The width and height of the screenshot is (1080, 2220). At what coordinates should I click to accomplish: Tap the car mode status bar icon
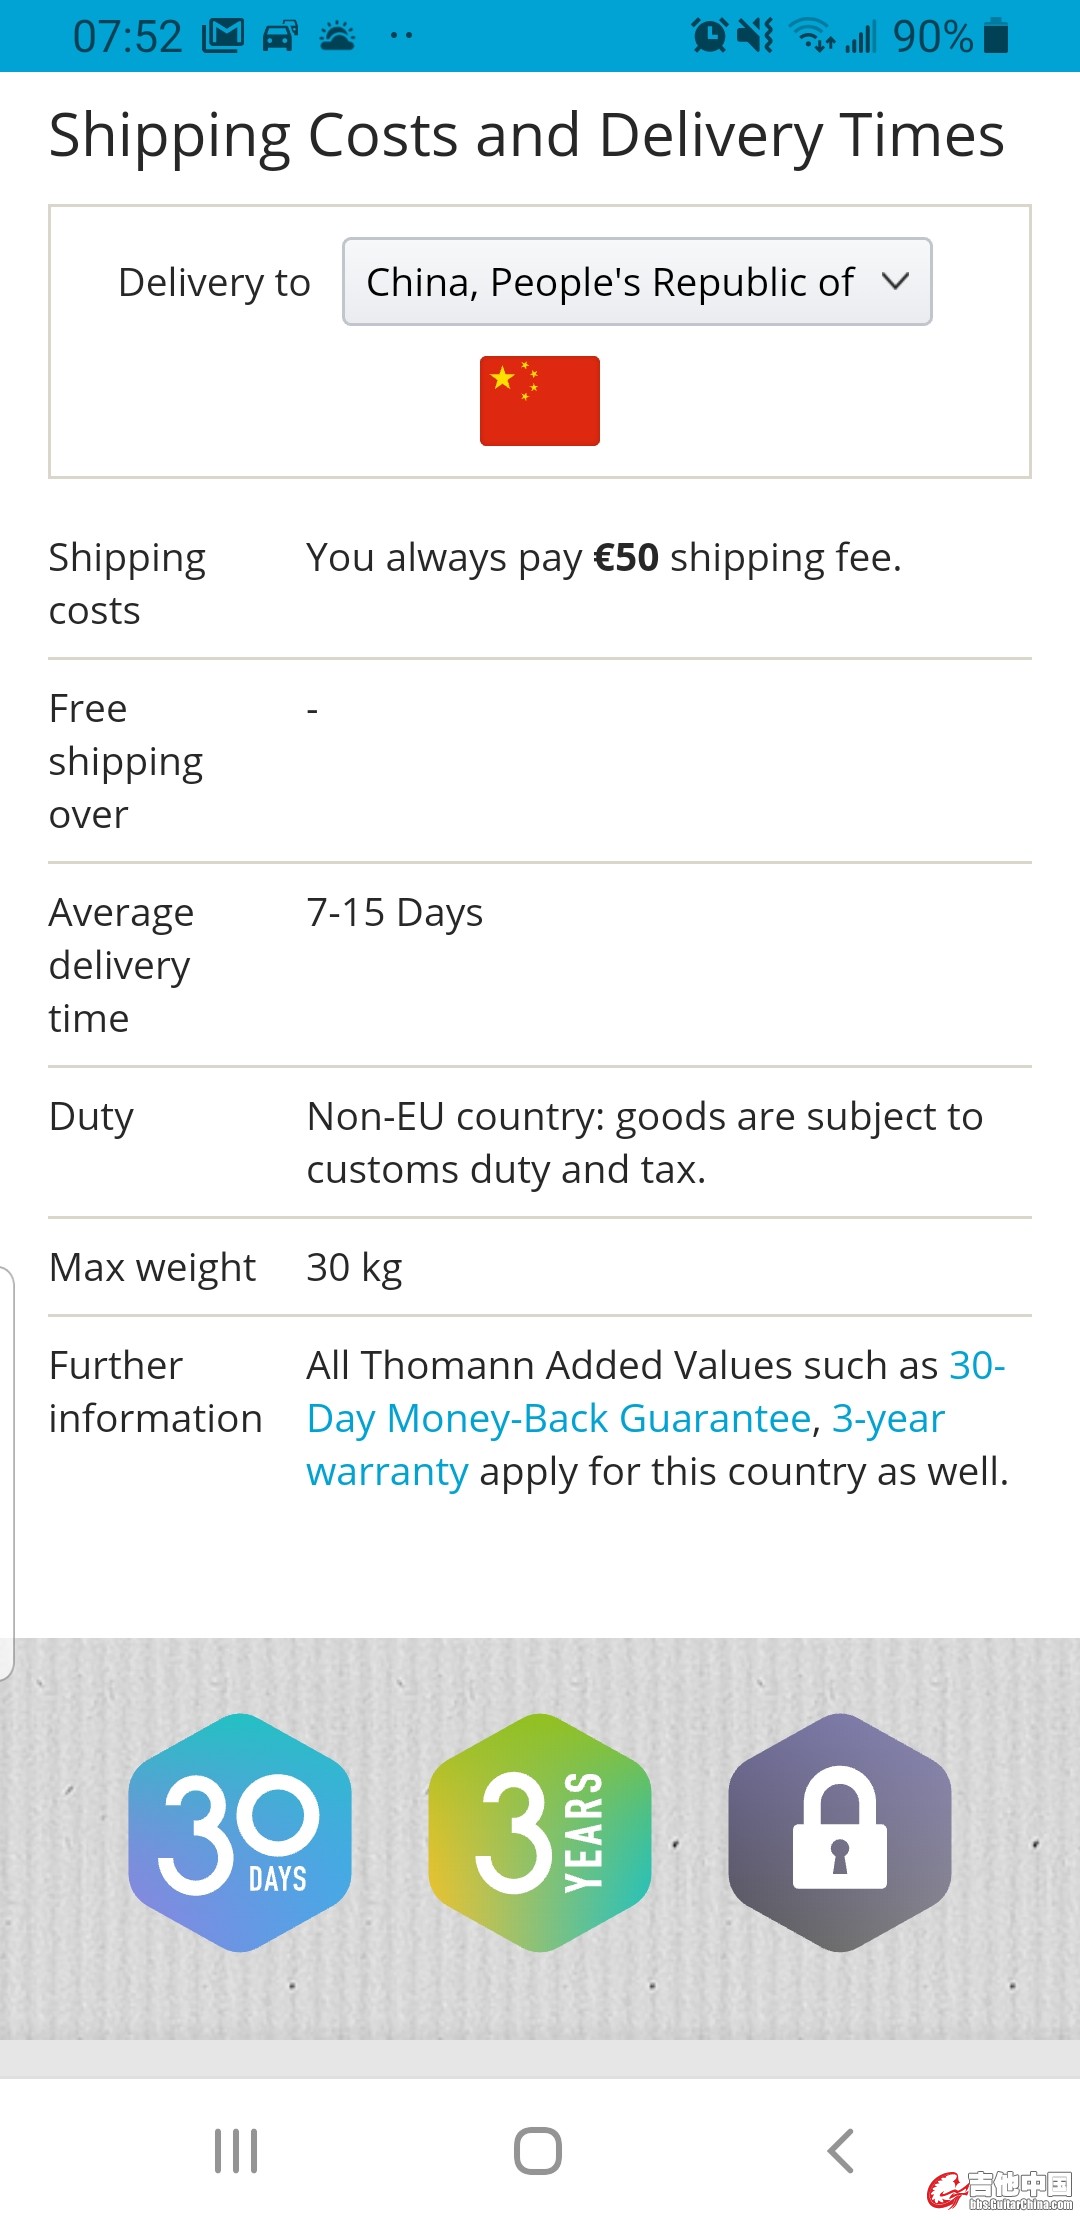coord(280,37)
